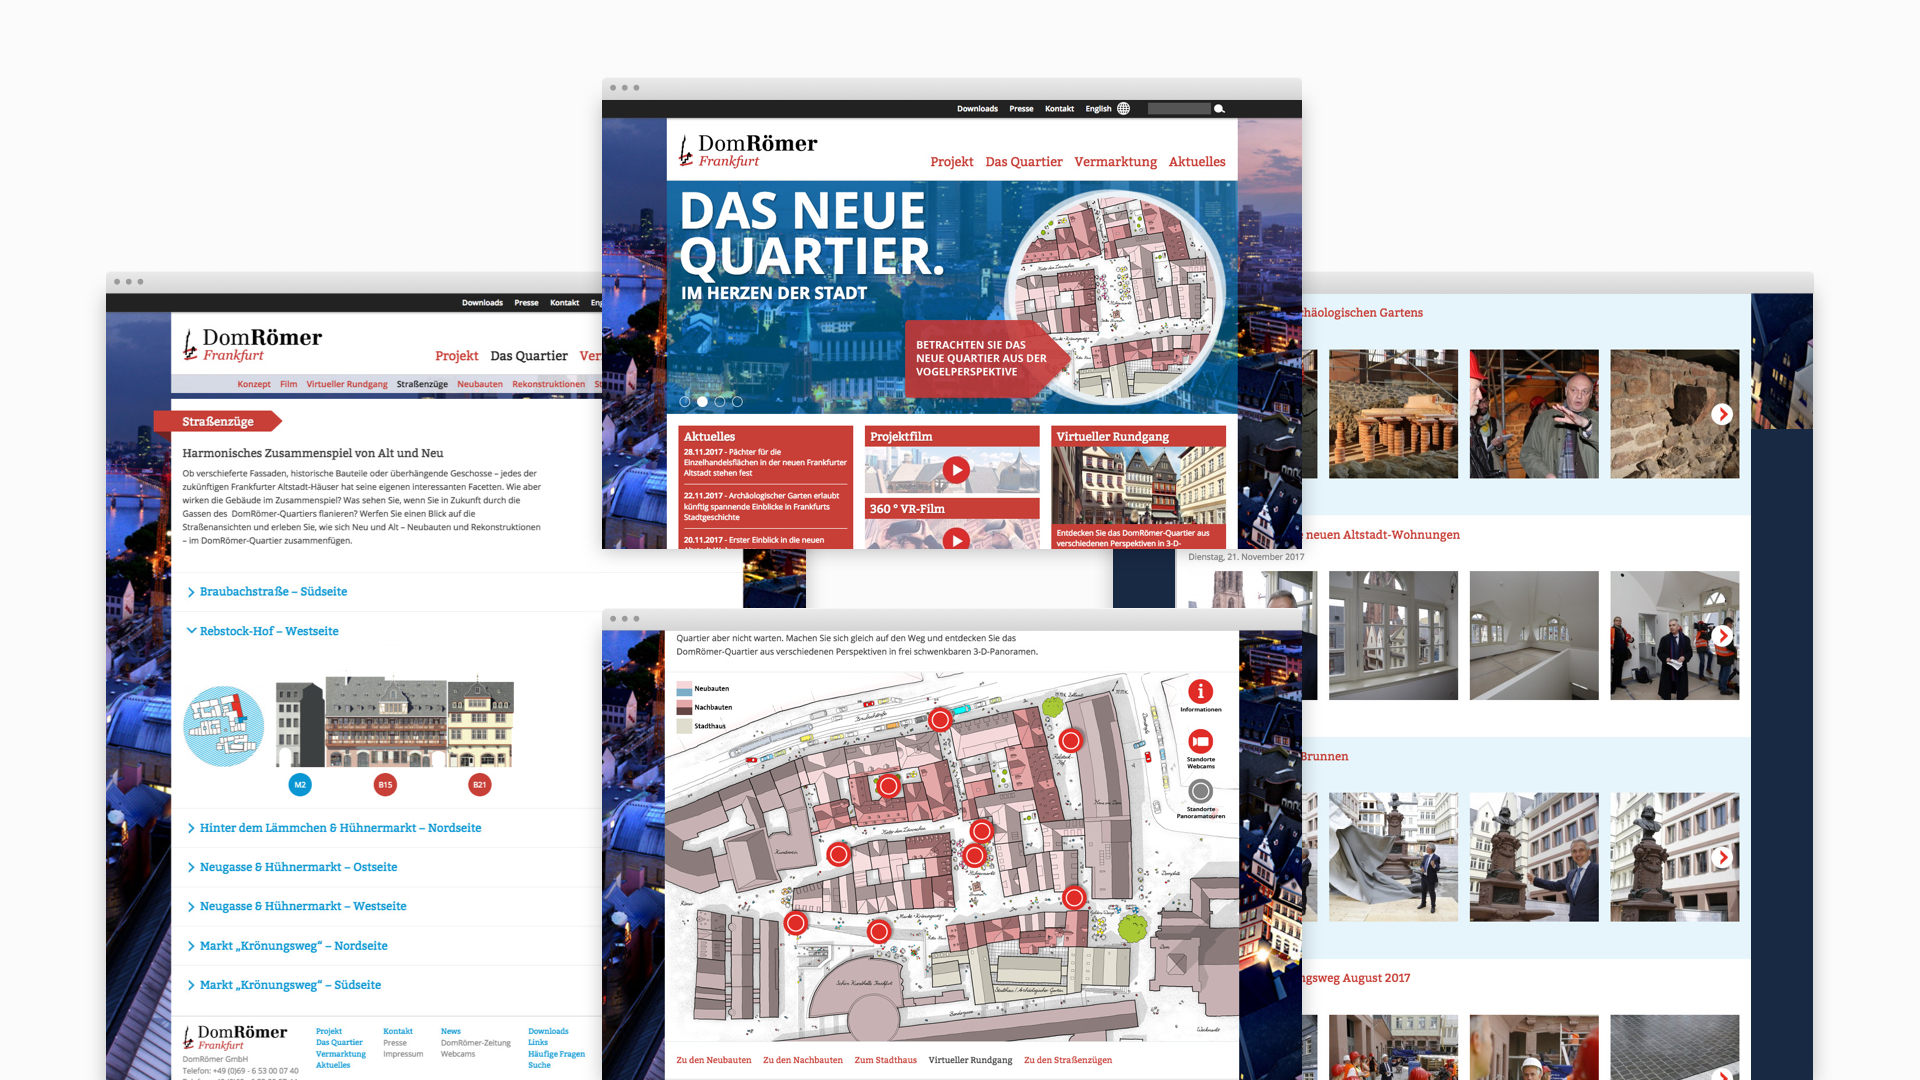Select the third carousel dot on the hero banner
Screen dimensions: 1920x1080
(720, 402)
